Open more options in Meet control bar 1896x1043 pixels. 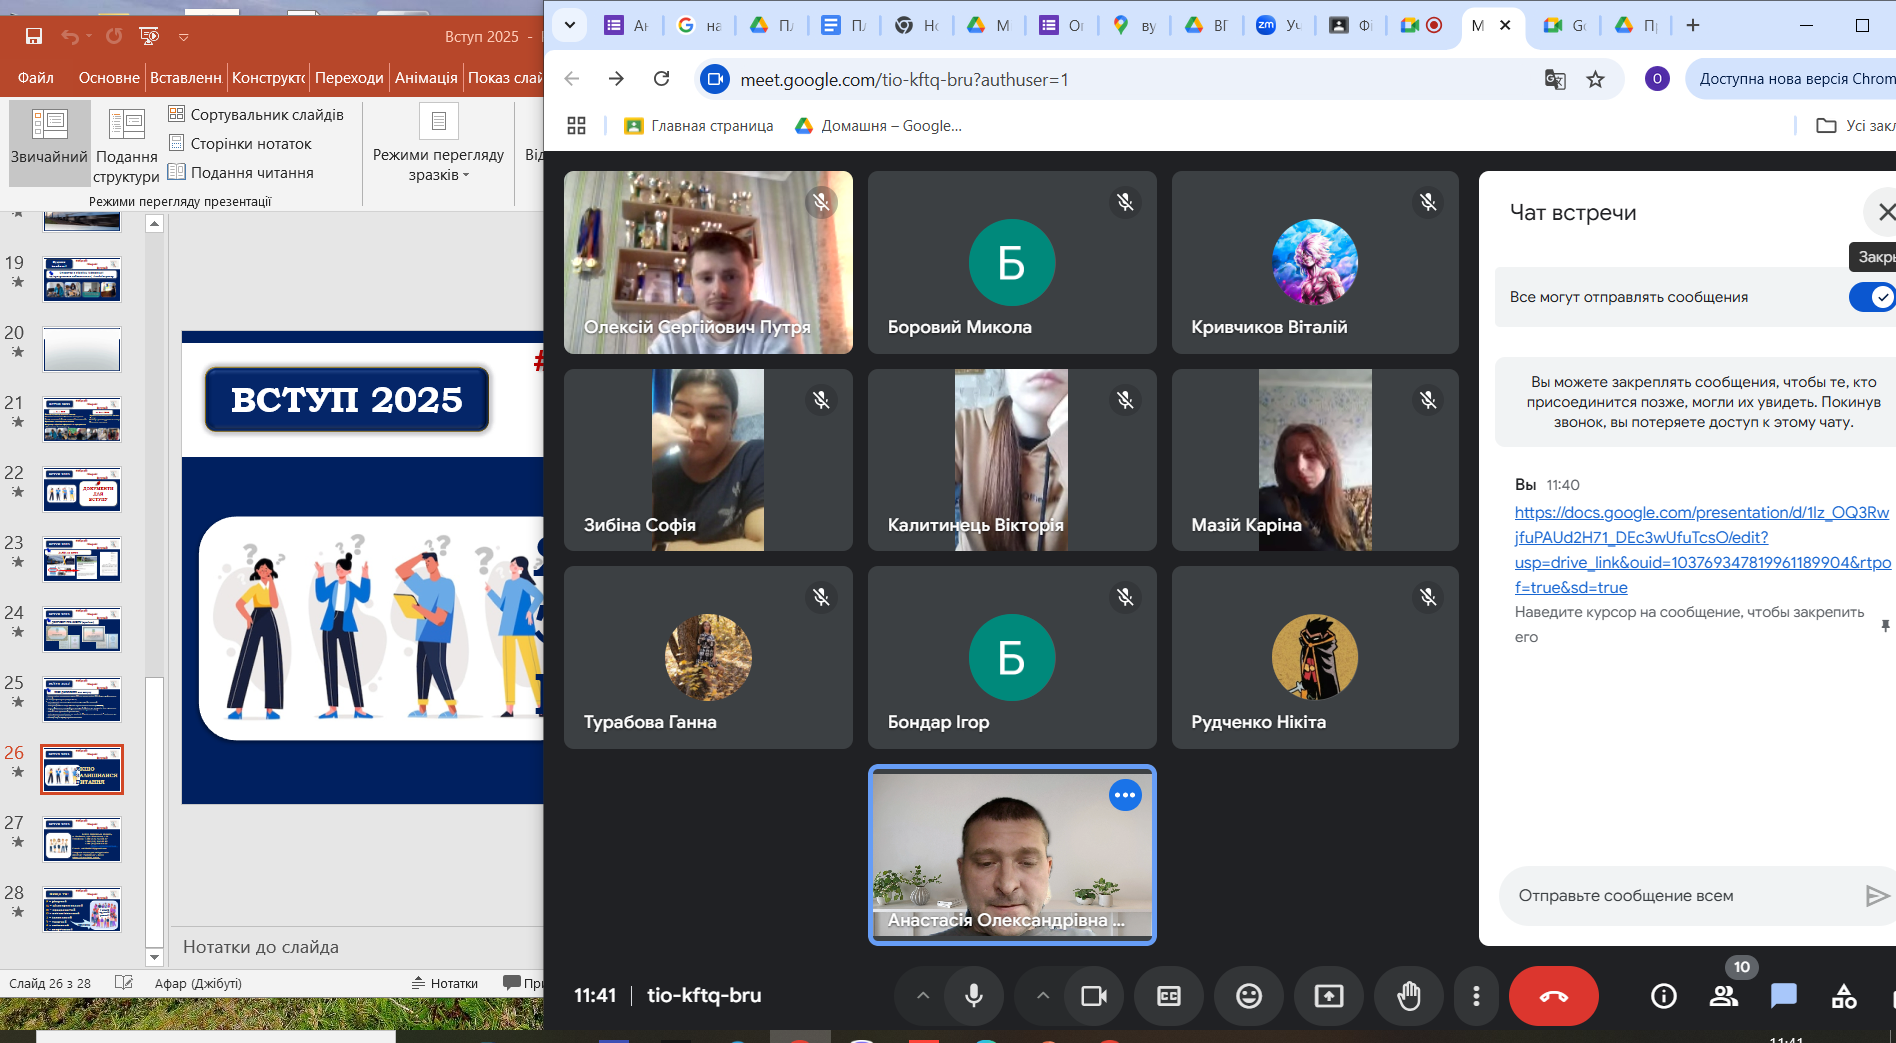tap(1476, 996)
